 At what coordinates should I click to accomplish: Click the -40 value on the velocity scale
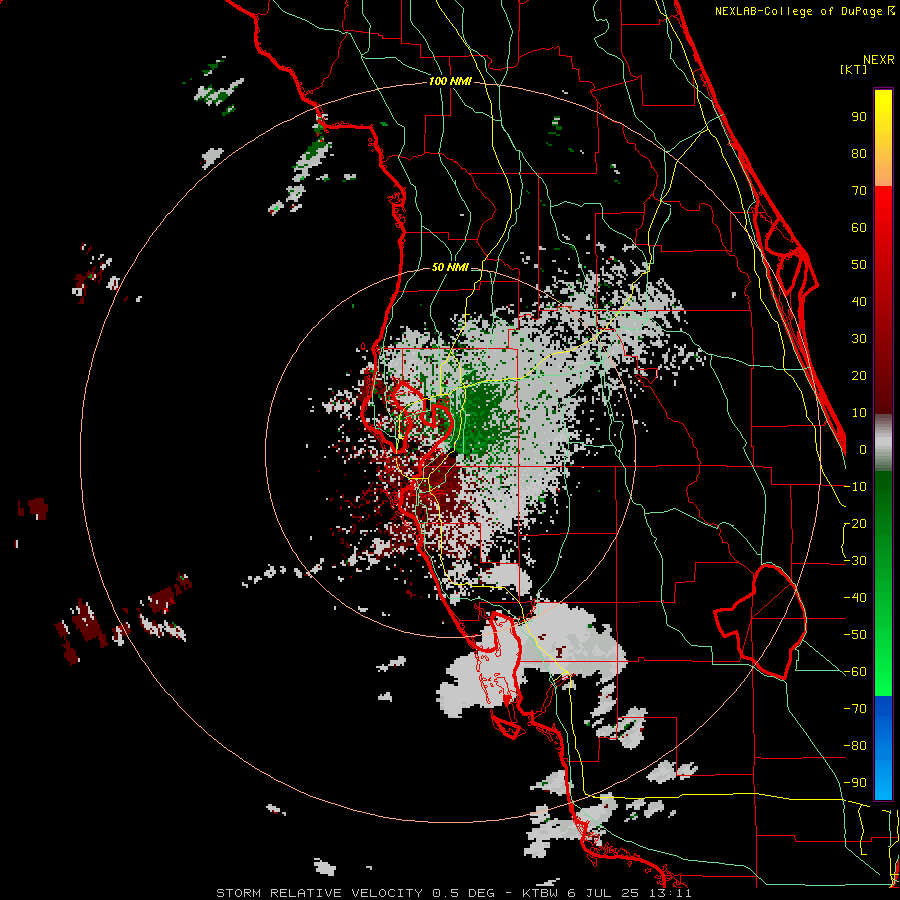(x=855, y=598)
